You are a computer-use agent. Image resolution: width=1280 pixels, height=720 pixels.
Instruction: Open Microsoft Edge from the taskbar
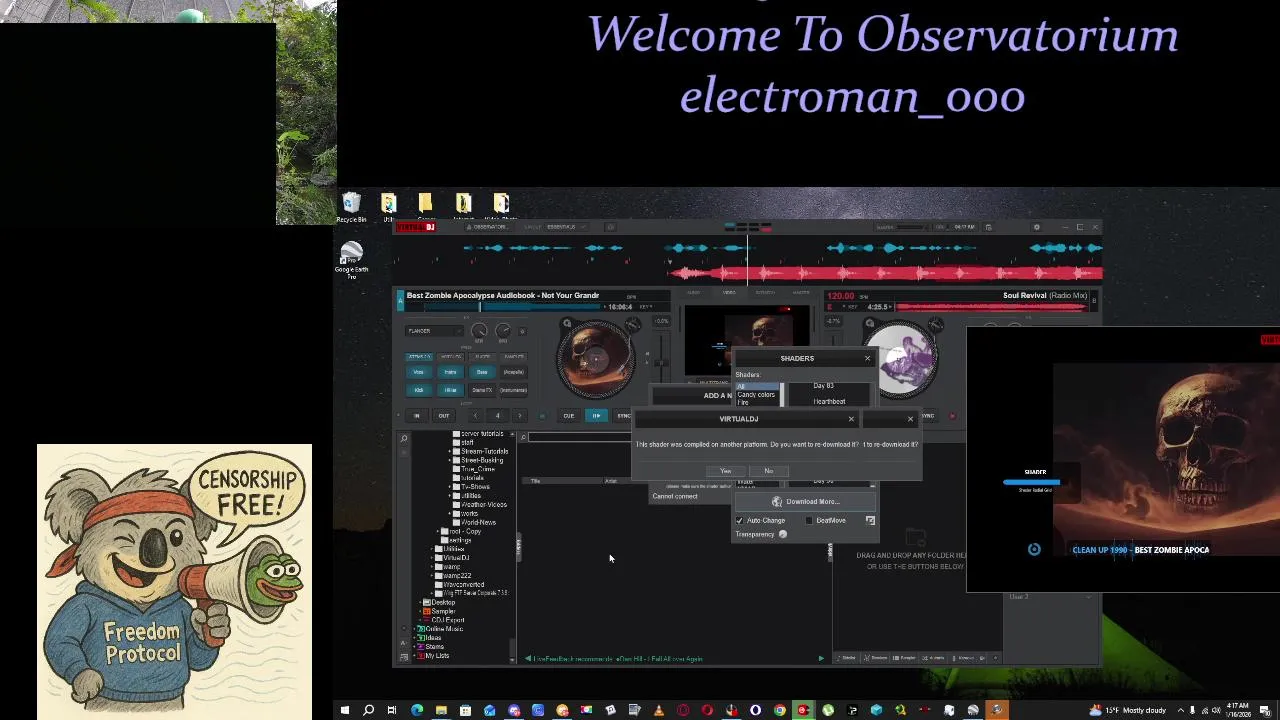(x=417, y=710)
